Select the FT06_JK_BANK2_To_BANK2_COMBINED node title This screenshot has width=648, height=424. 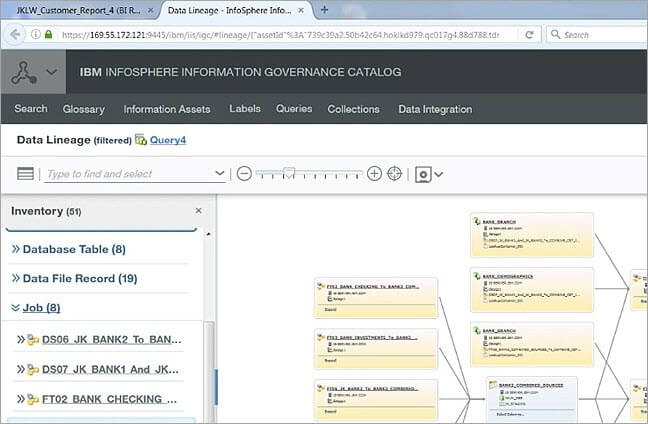tap(372, 388)
